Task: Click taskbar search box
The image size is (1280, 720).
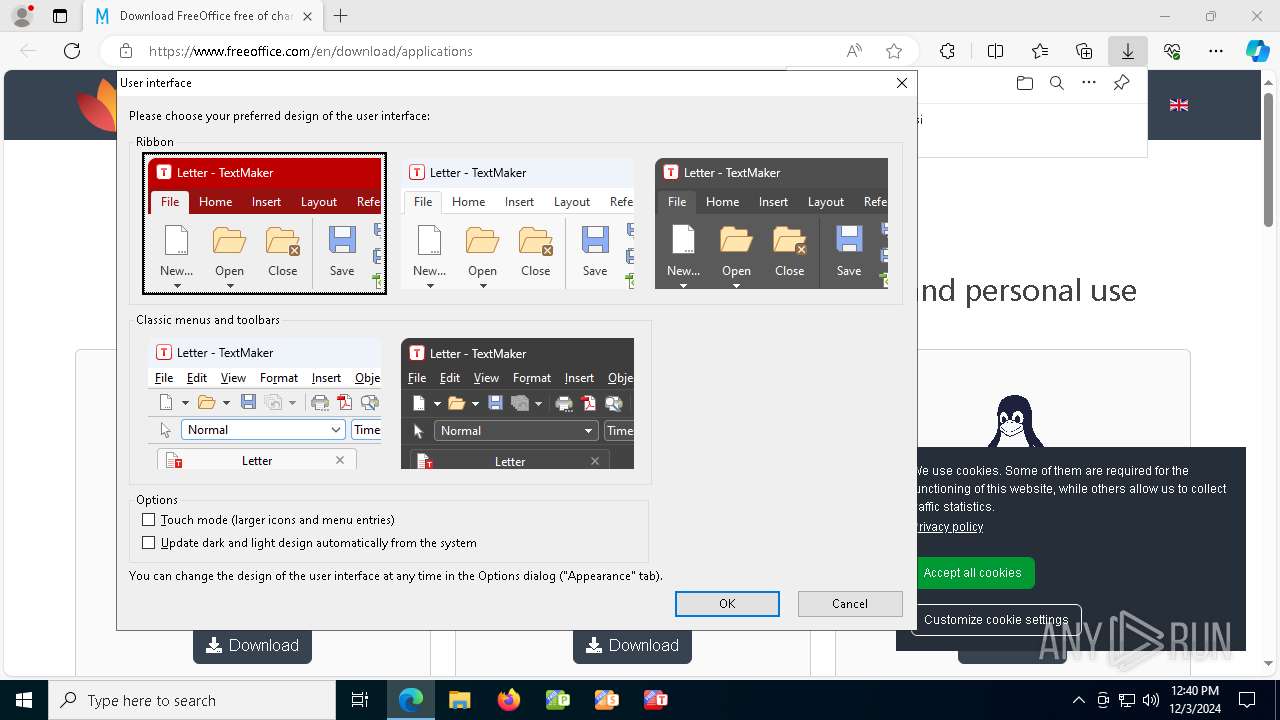Action: [x=192, y=700]
